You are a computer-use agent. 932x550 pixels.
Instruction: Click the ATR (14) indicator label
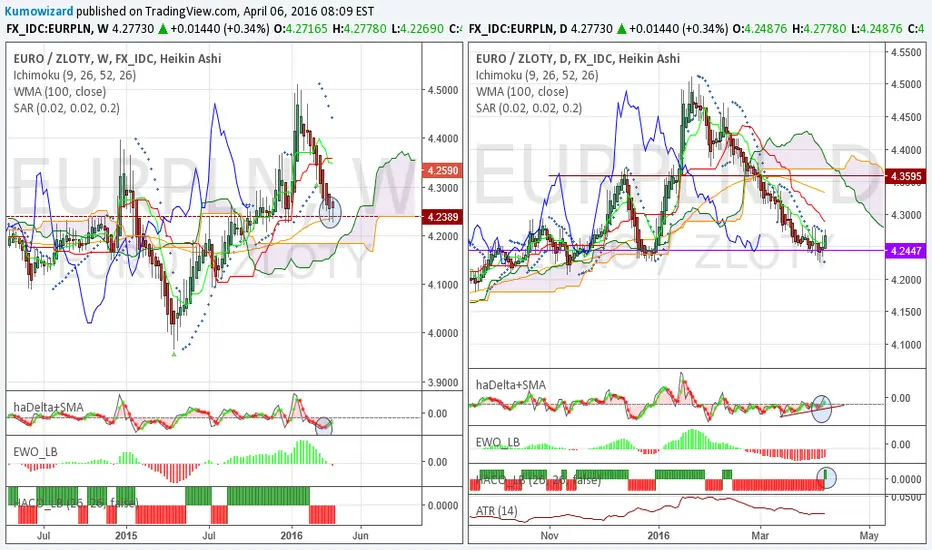tap(496, 511)
